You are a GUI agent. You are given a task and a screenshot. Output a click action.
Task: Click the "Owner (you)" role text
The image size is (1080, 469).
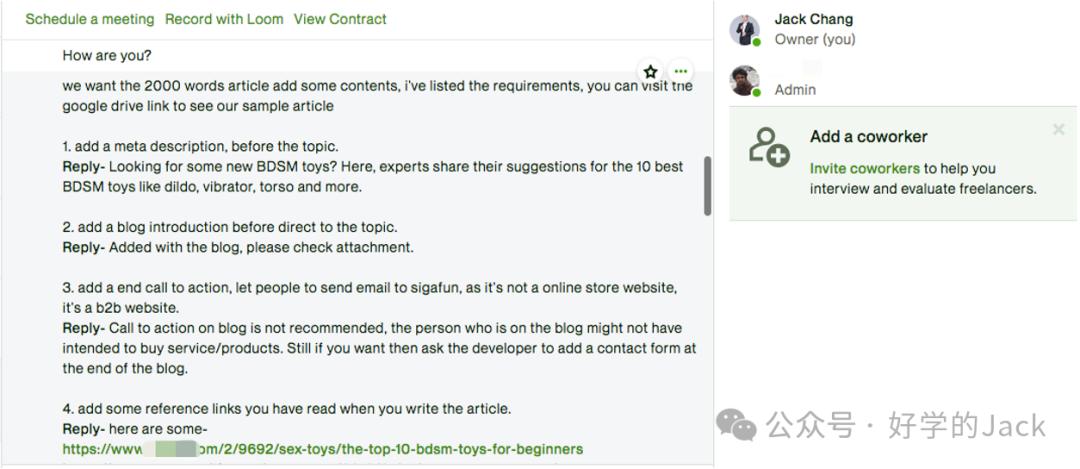click(x=815, y=40)
